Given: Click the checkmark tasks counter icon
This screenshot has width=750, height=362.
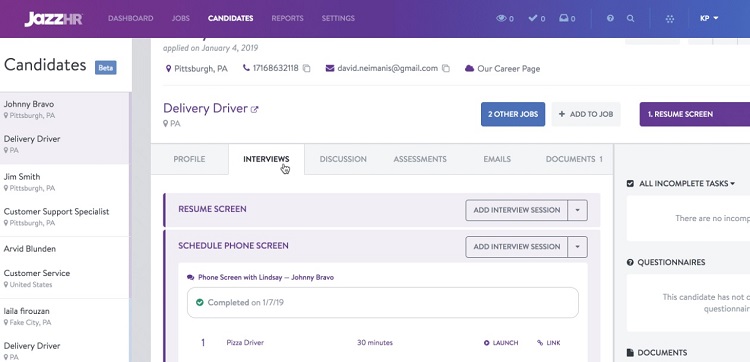Looking at the screenshot, I should 533,19.
